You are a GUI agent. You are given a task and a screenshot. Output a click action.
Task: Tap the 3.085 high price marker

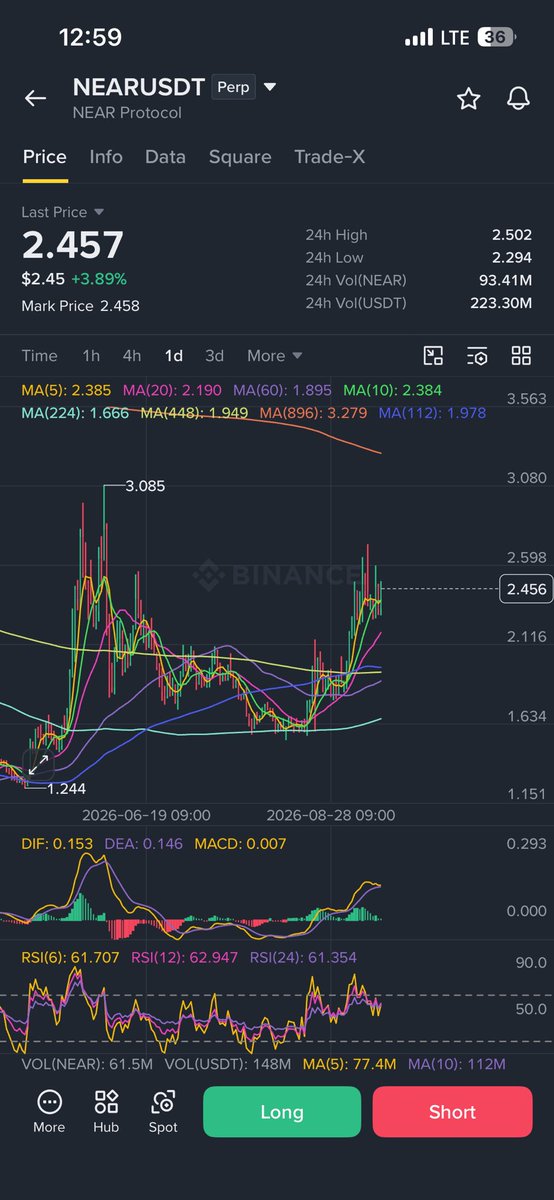[x=146, y=486]
